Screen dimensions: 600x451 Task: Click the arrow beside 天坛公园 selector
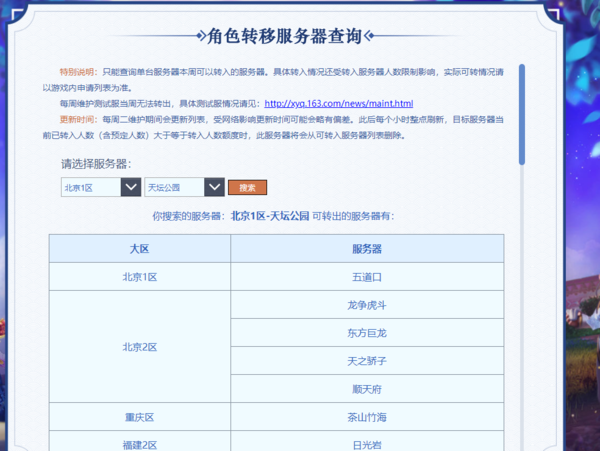[213, 188]
